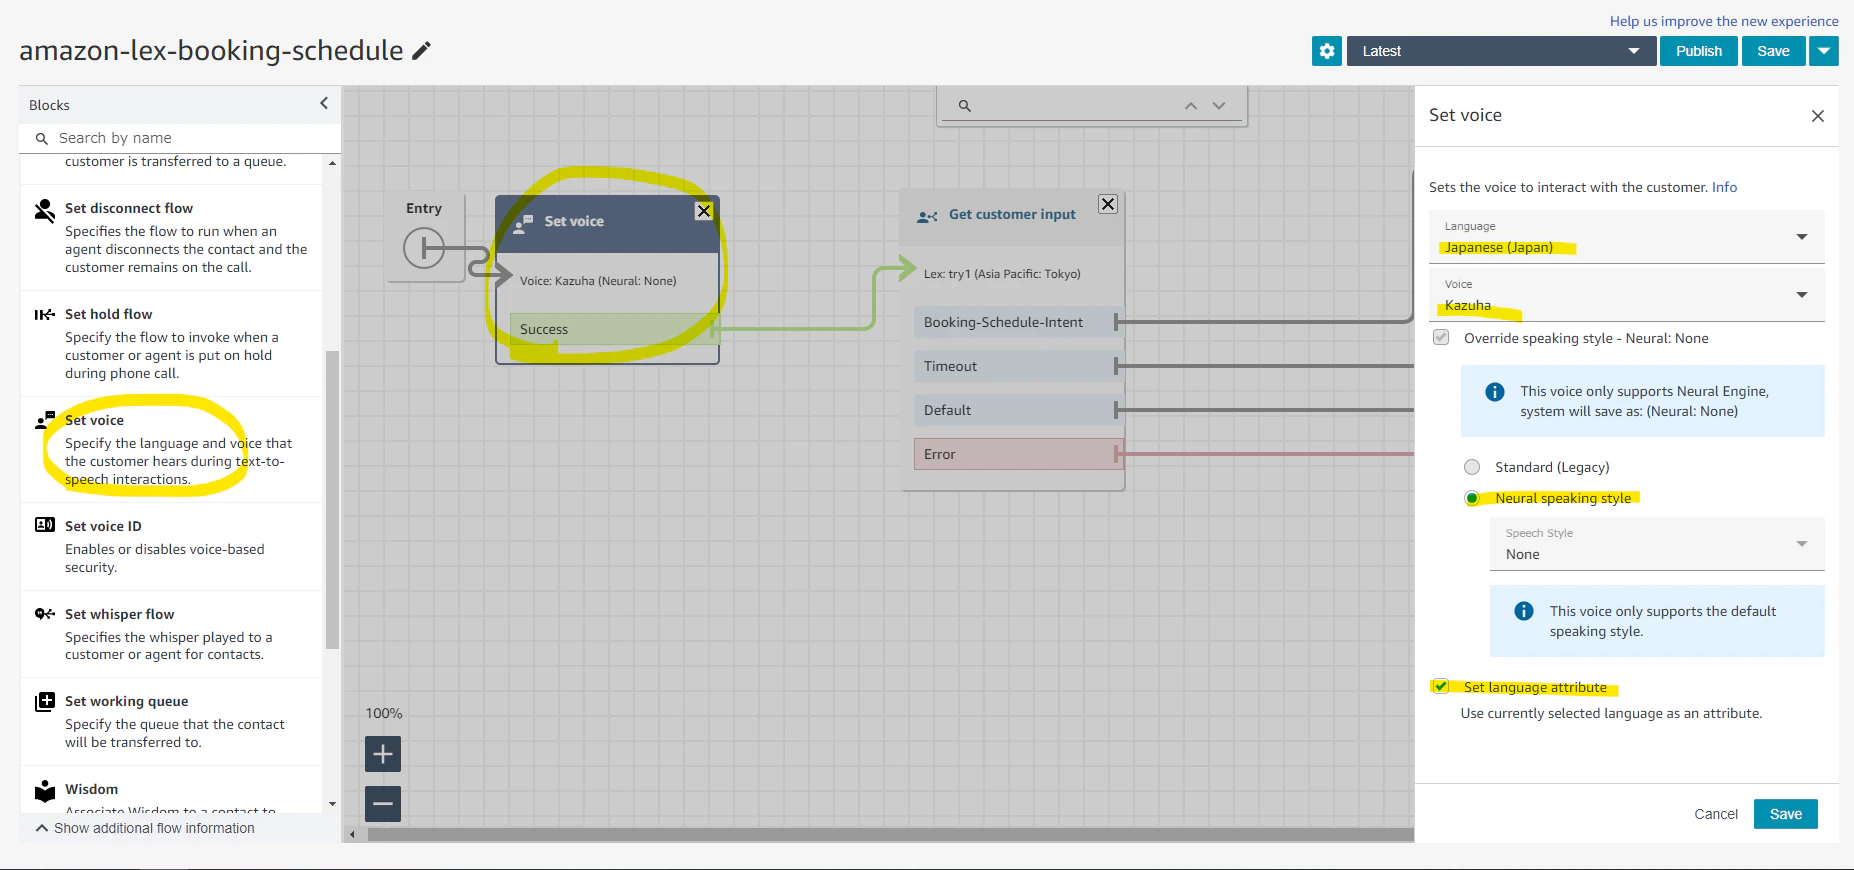The width and height of the screenshot is (1854, 870).
Task: Click the Default branch
Action: [1017, 410]
